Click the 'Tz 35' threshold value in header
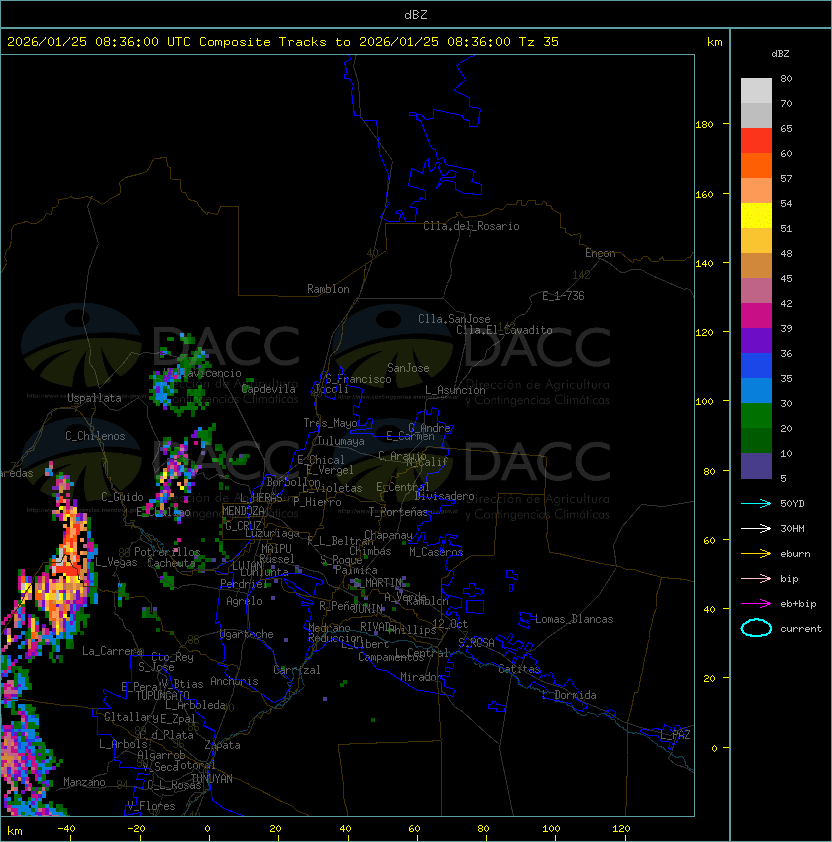 coord(539,42)
